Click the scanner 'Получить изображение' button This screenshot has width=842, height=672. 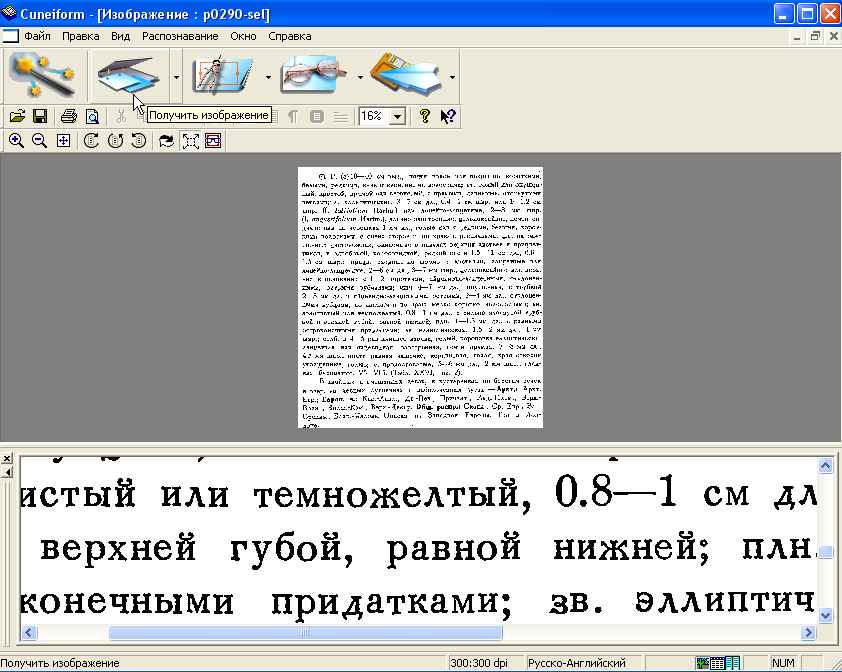coord(127,75)
